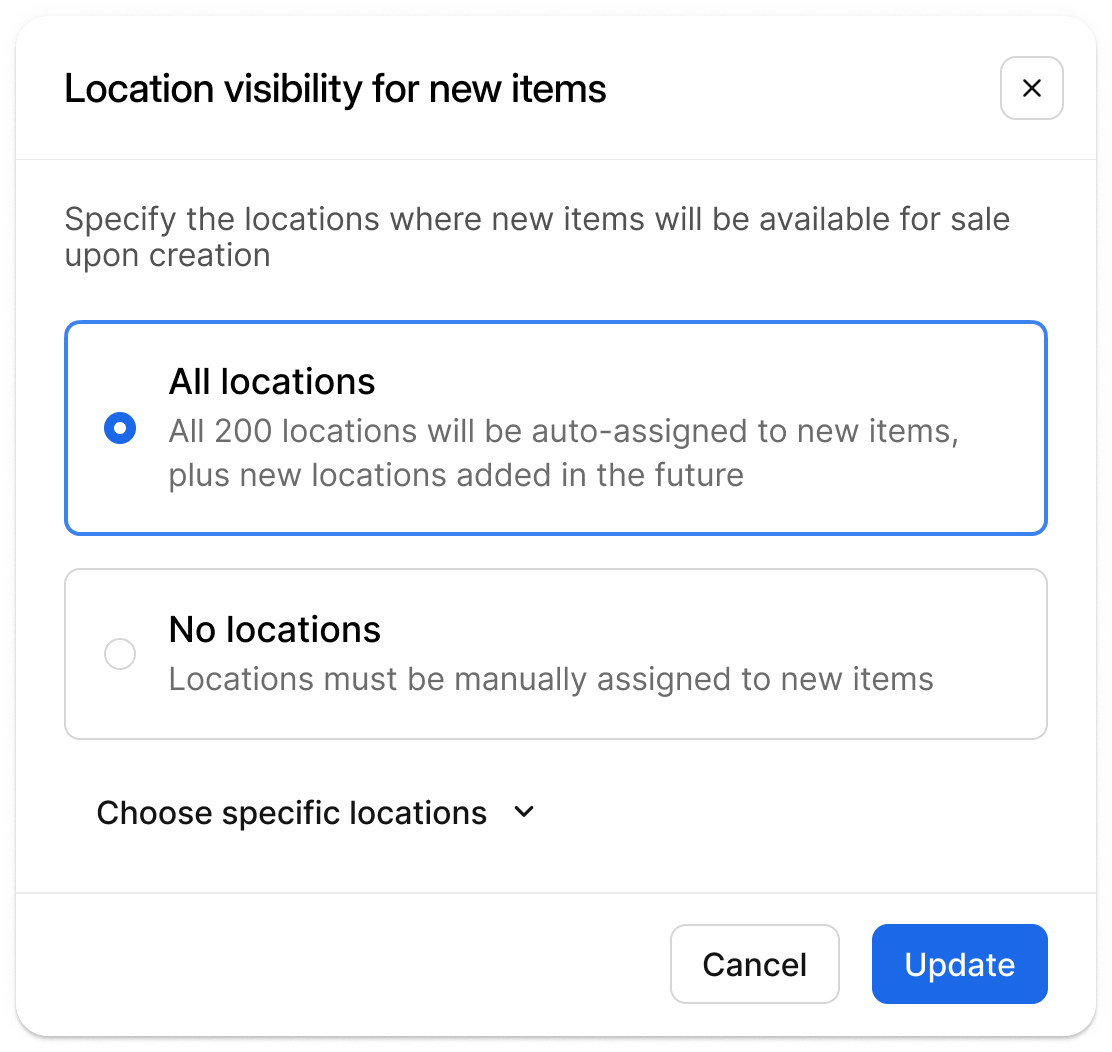Image resolution: width=1112 pixels, height=1052 pixels.
Task: Click the small down arrow beside Choose specific locations
Action: click(524, 812)
